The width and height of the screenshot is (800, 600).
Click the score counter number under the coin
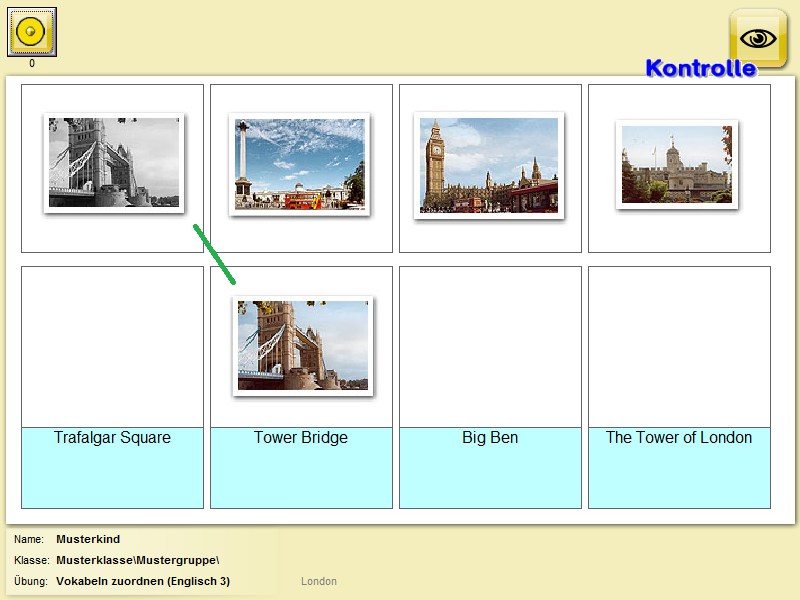pyautogui.click(x=32, y=64)
